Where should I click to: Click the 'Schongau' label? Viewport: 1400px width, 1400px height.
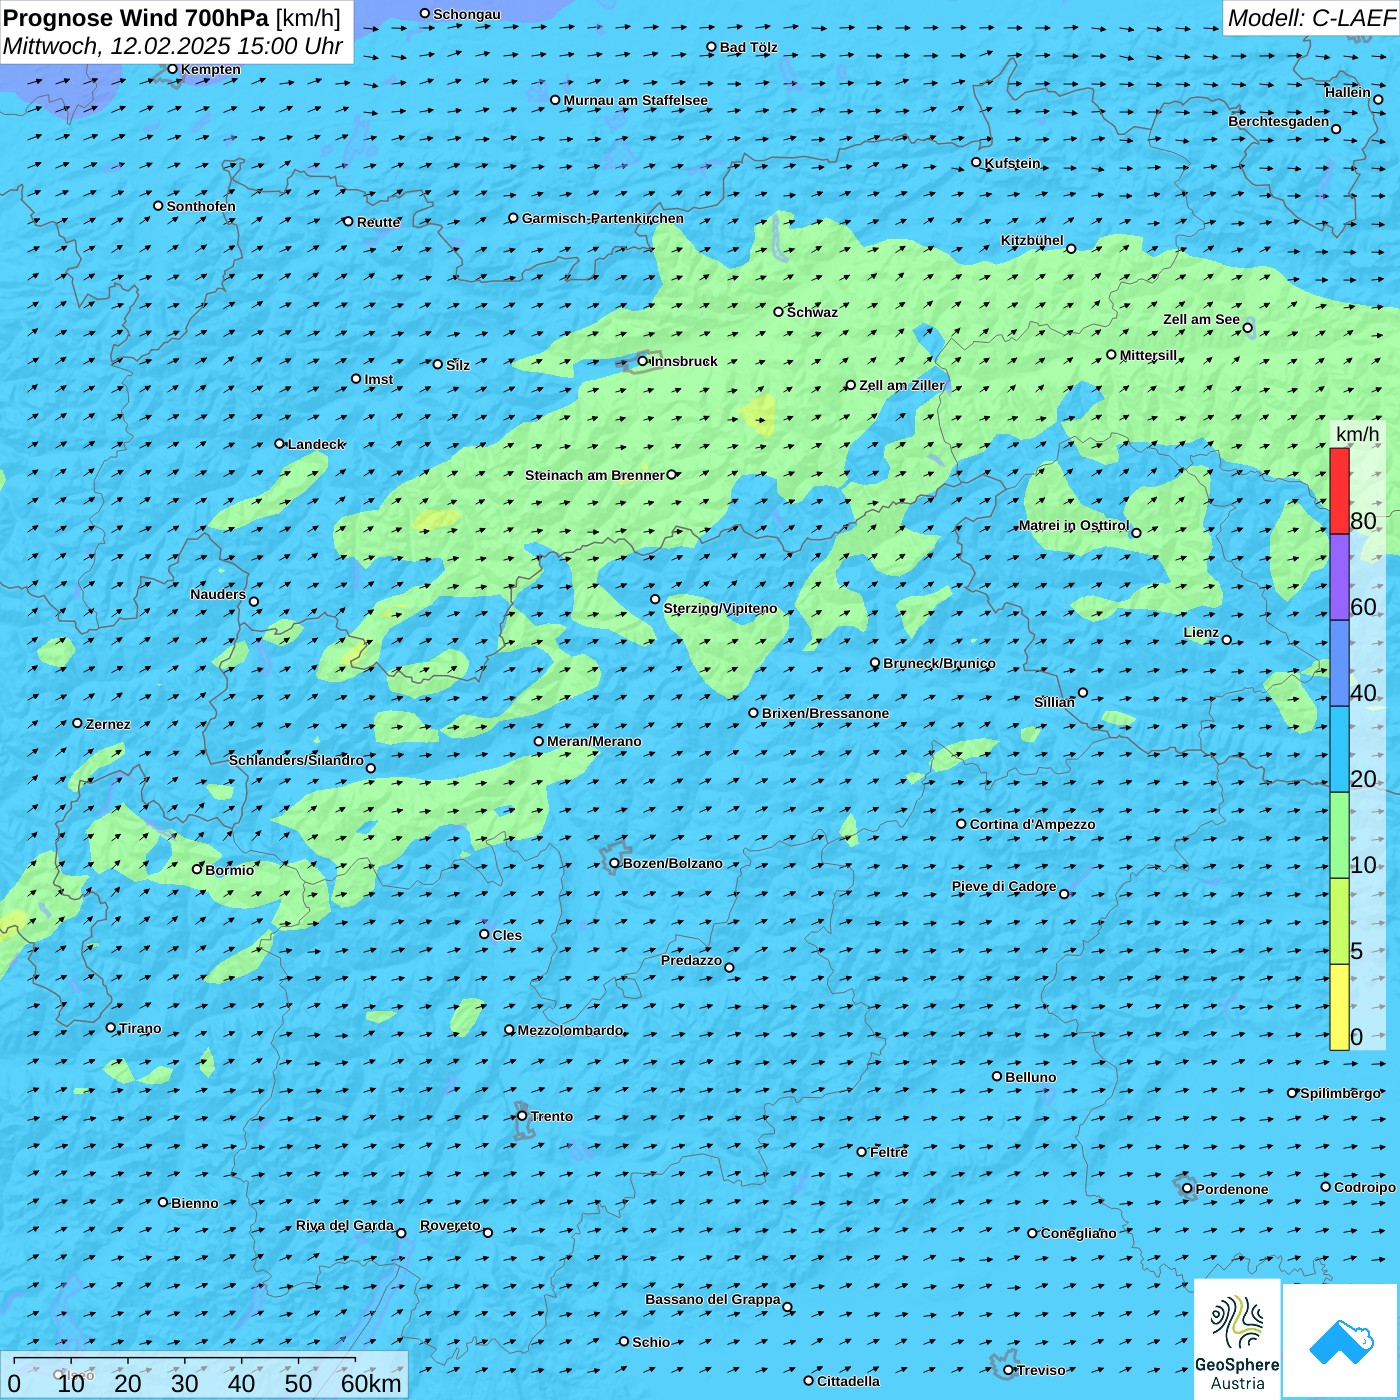point(467,14)
